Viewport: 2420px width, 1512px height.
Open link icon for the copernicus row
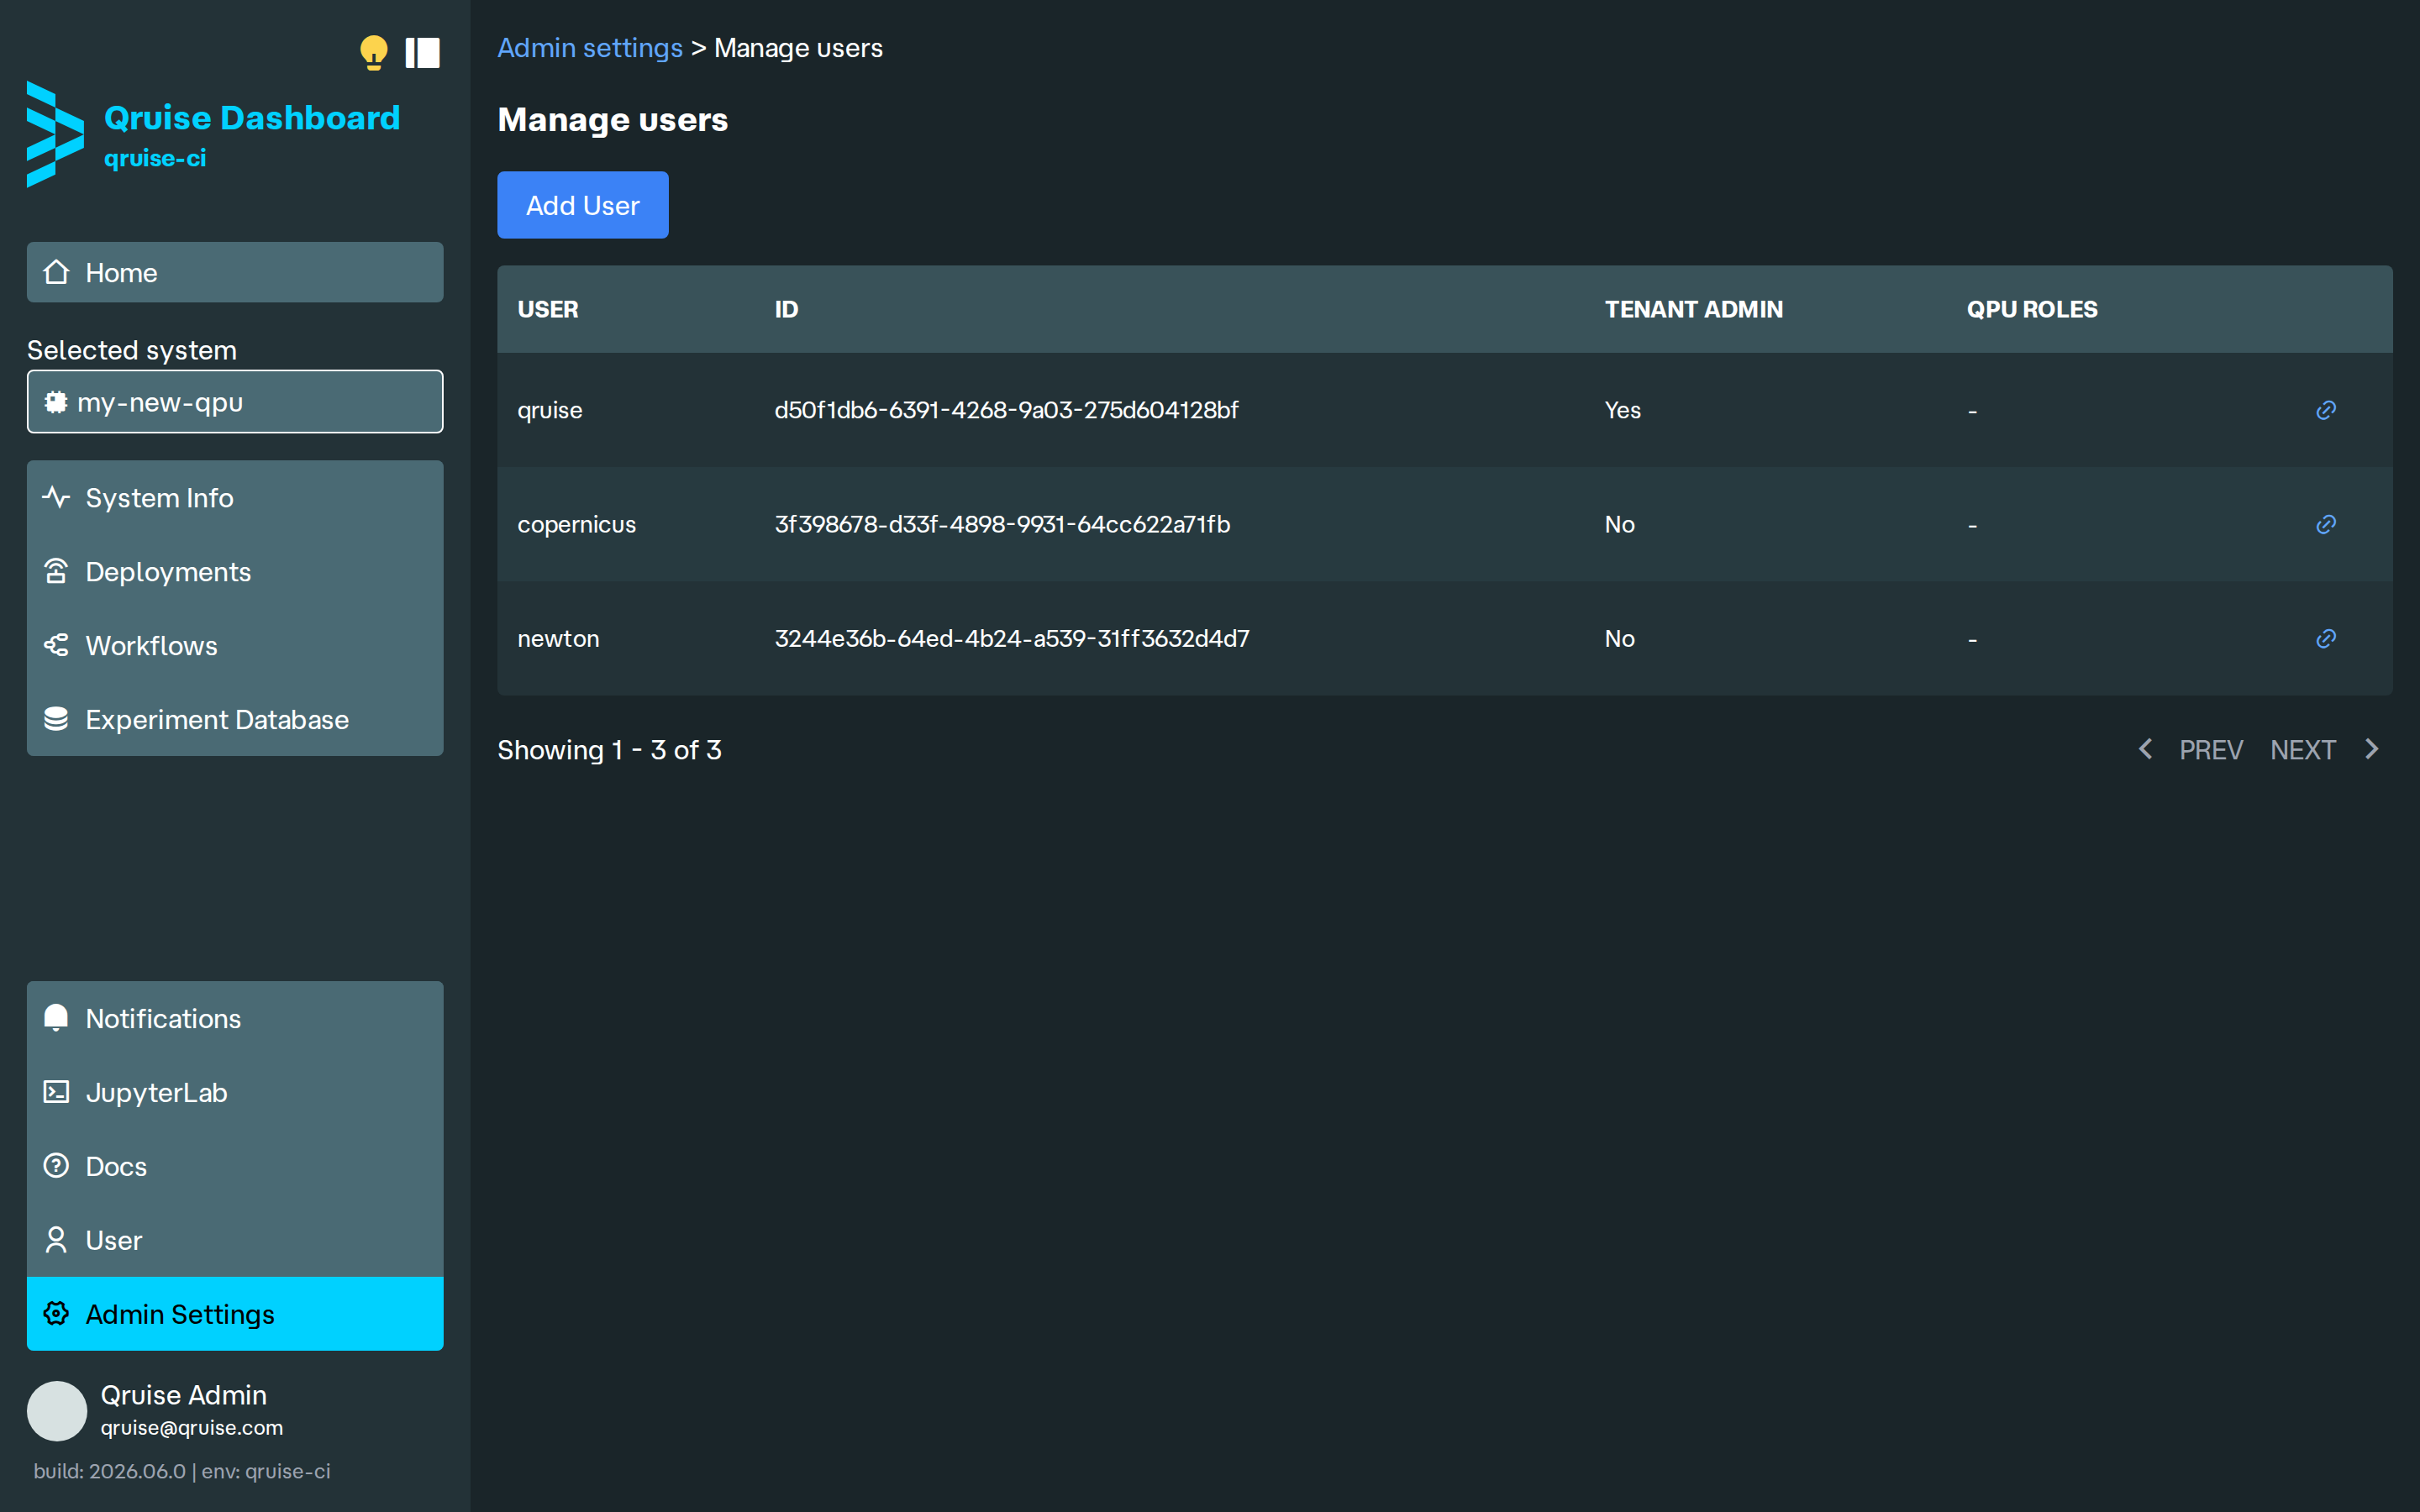pyautogui.click(x=2326, y=524)
